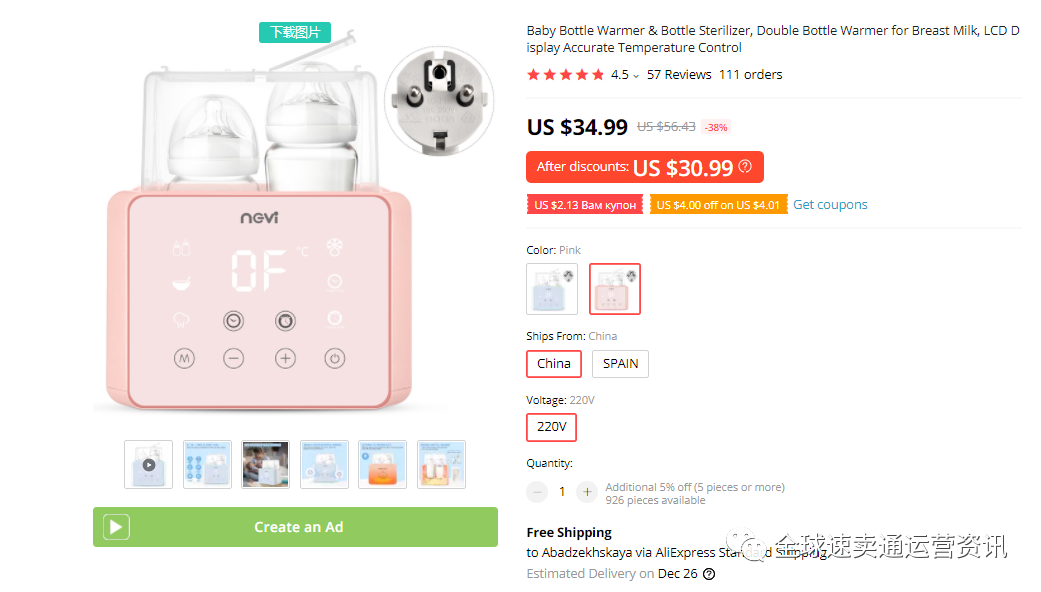This screenshot has height=592, width=1041.
Task: Click the US $4.00 off coupon tag
Action: pos(718,205)
